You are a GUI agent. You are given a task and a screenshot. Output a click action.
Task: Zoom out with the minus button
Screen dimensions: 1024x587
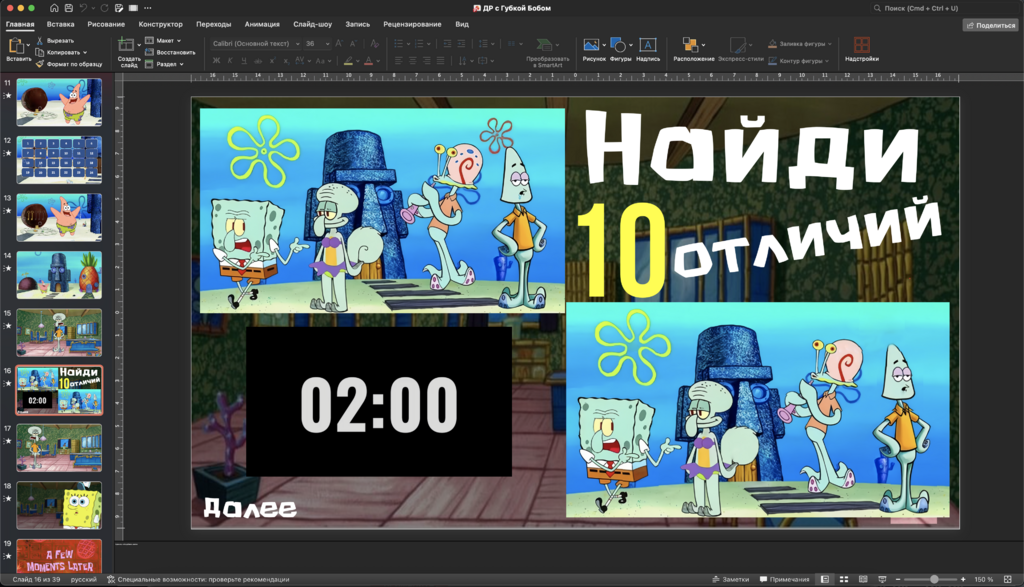click(898, 579)
